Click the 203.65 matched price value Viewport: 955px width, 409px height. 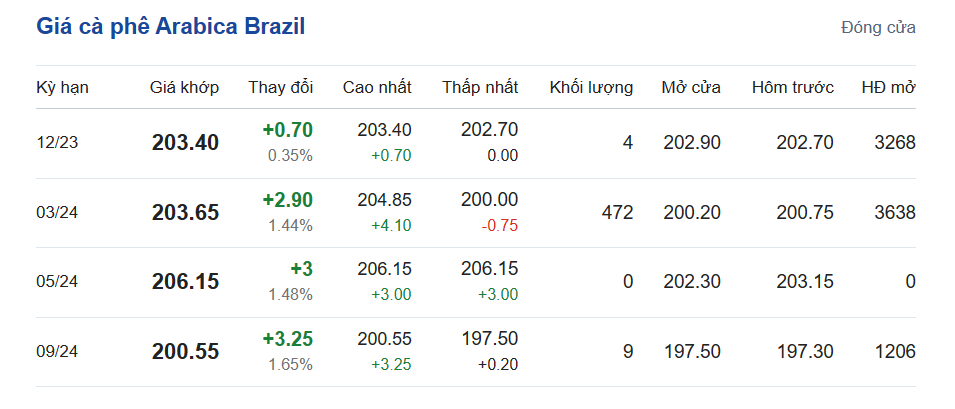(185, 213)
